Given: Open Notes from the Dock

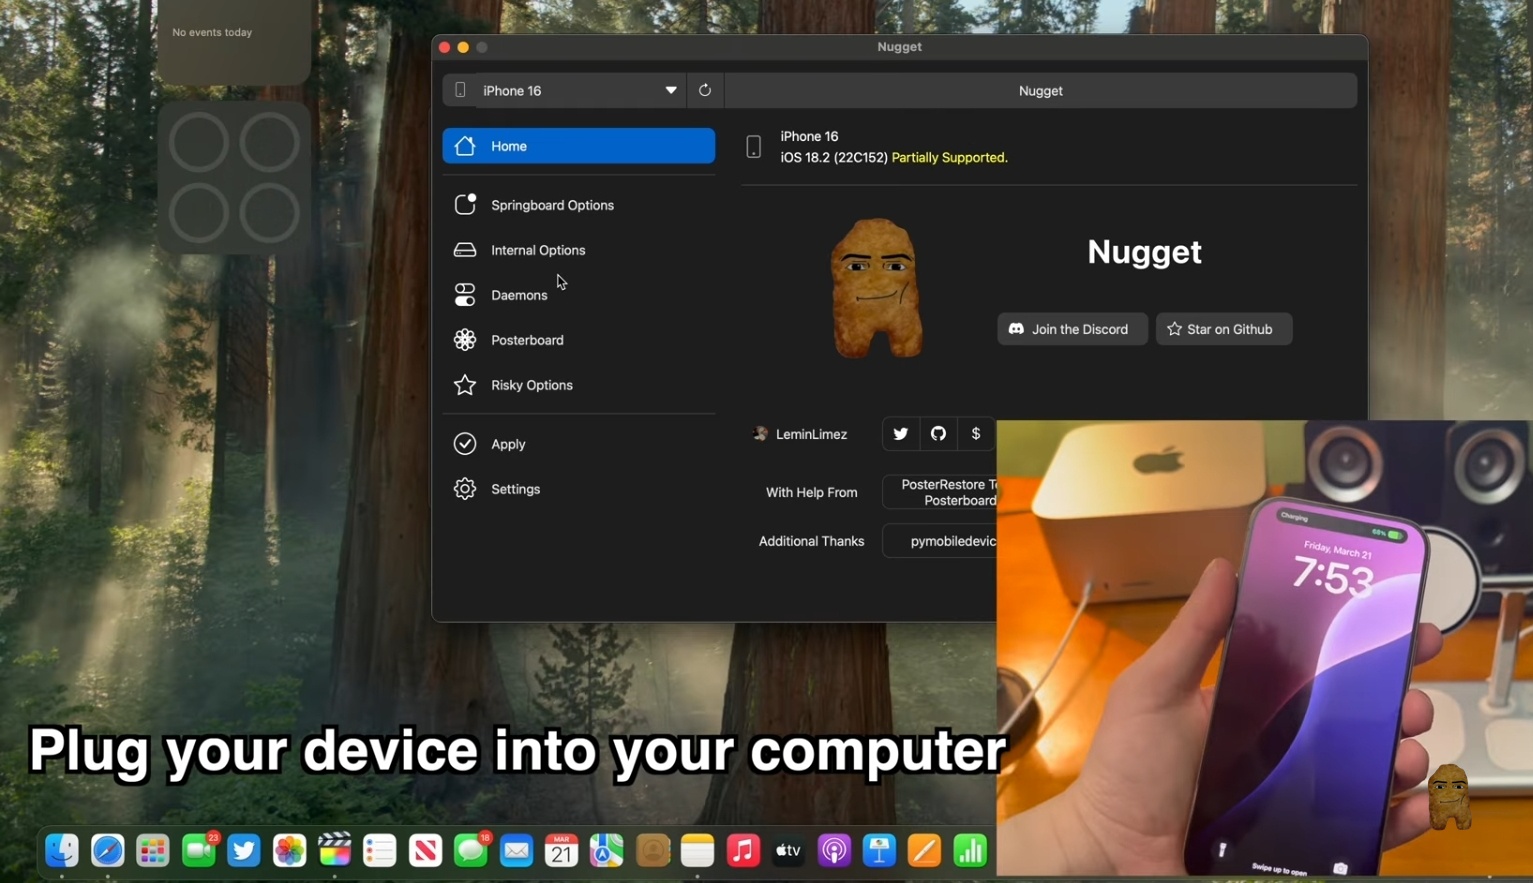Looking at the screenshot, I should tap(697, 850).
